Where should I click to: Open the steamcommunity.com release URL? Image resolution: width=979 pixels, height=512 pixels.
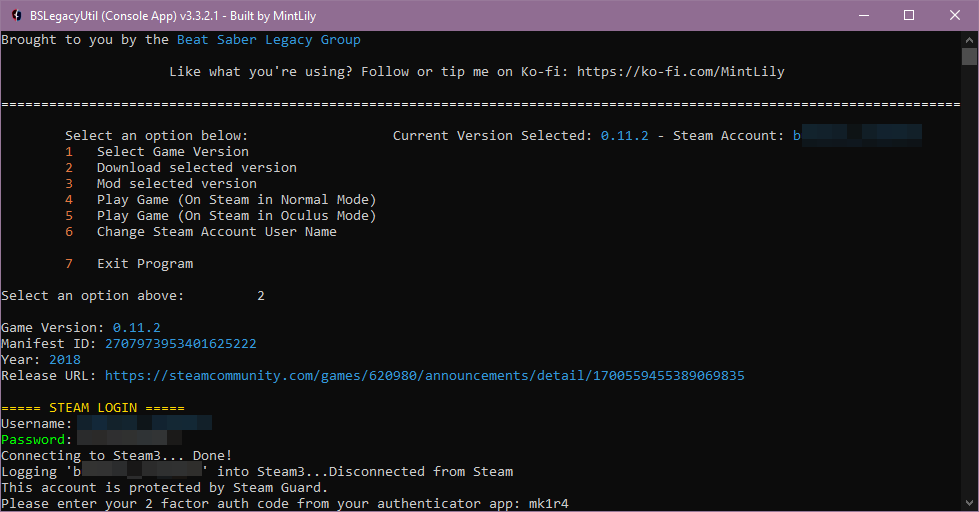[x=424, y=376]
